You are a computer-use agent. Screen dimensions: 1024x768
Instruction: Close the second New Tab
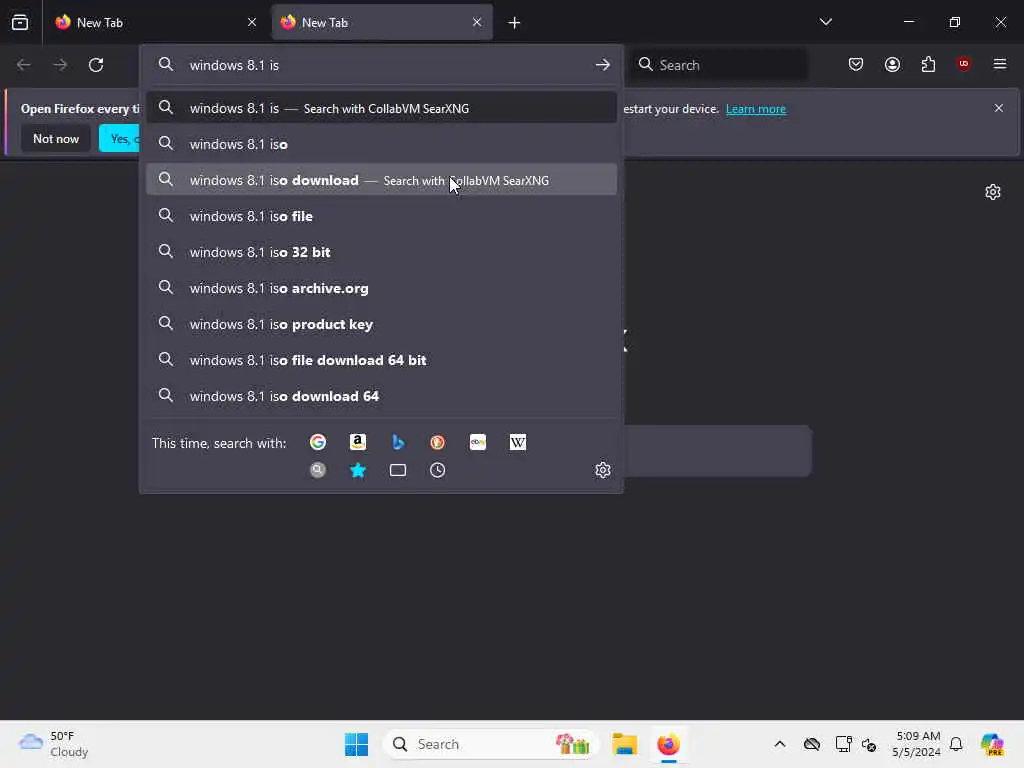tap(477, 22)
